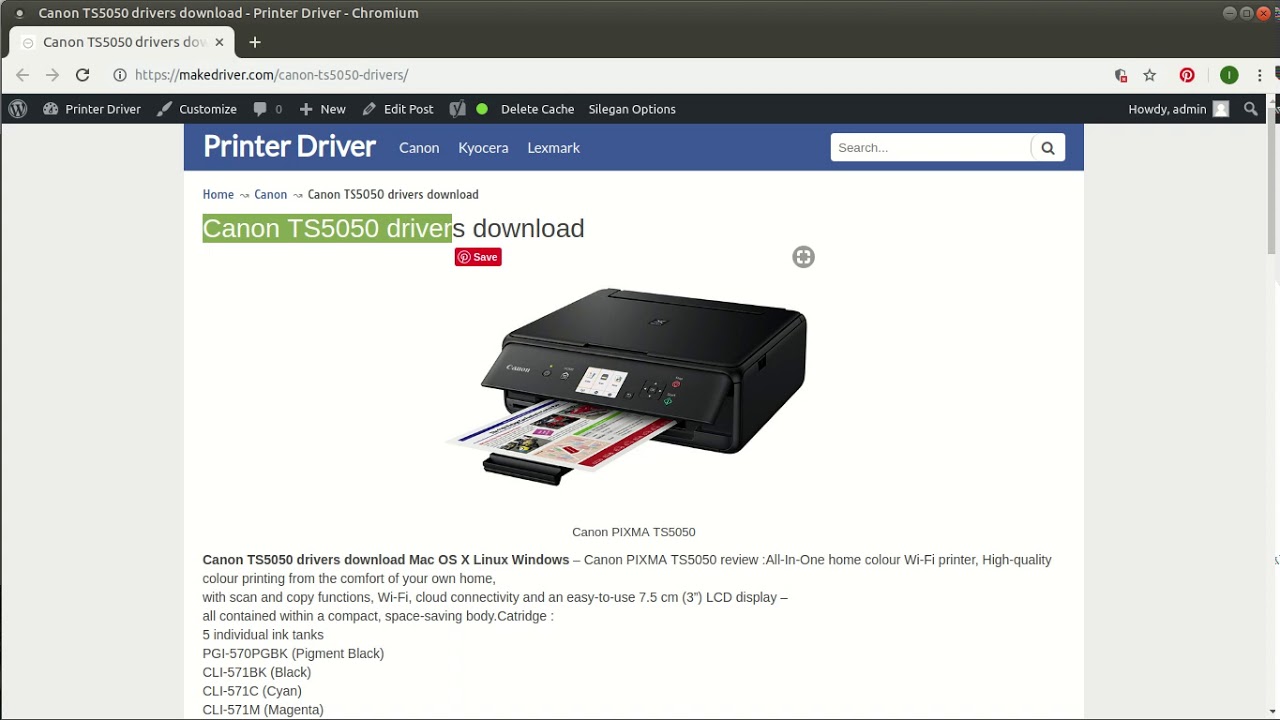
Task: Click the green Yoast status dot
Action: pos(482,109)
